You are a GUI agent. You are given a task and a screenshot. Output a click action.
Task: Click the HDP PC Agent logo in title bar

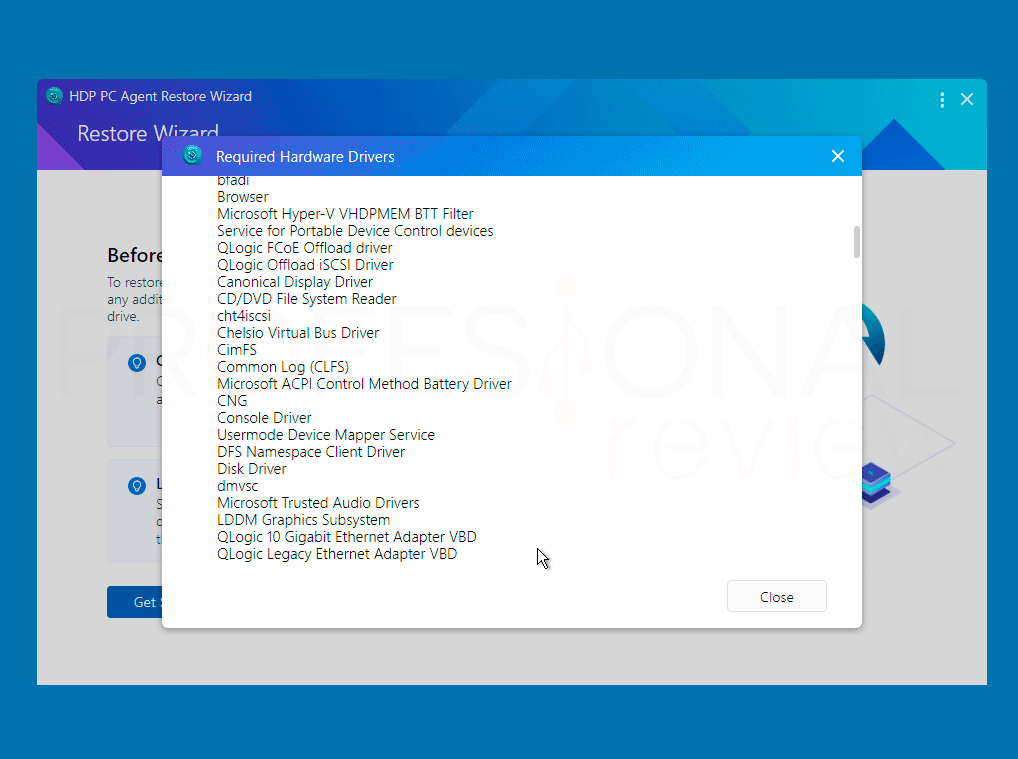[x=55, y=96]
